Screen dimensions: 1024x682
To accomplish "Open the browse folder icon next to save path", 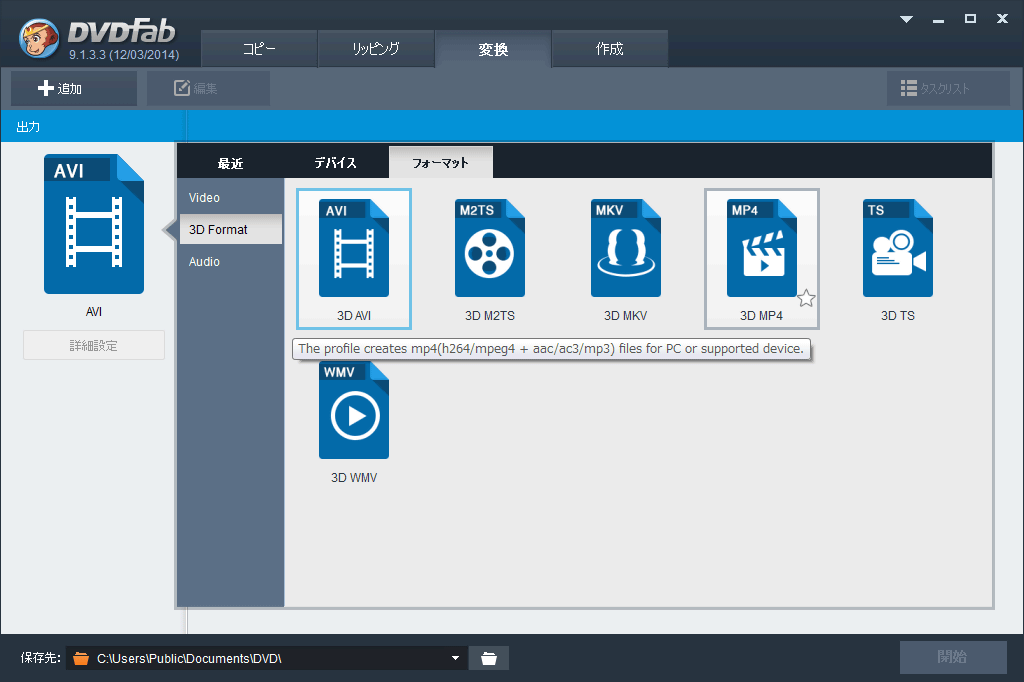I will pos(489,658).
